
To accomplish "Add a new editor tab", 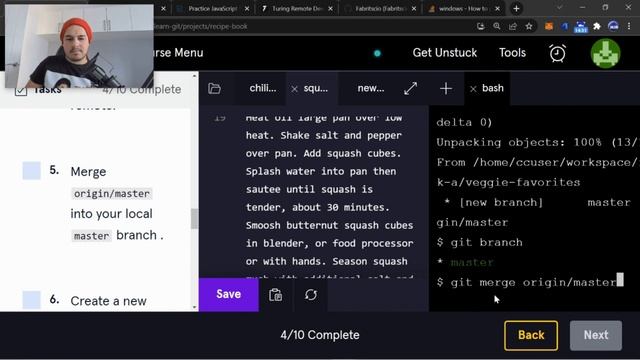I will click(446, 89).
